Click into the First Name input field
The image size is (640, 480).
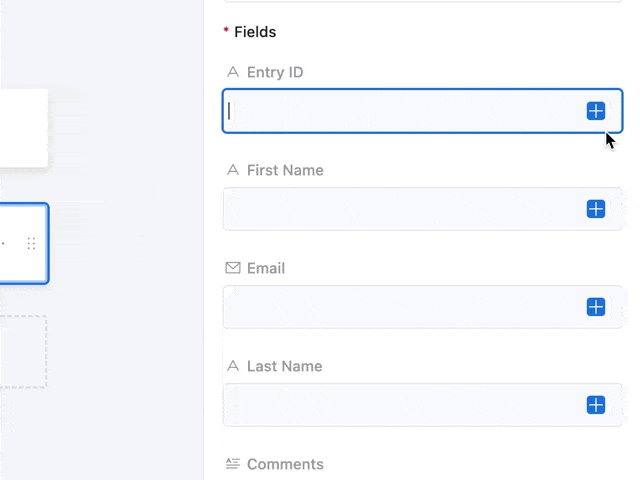tap(400, 209)
